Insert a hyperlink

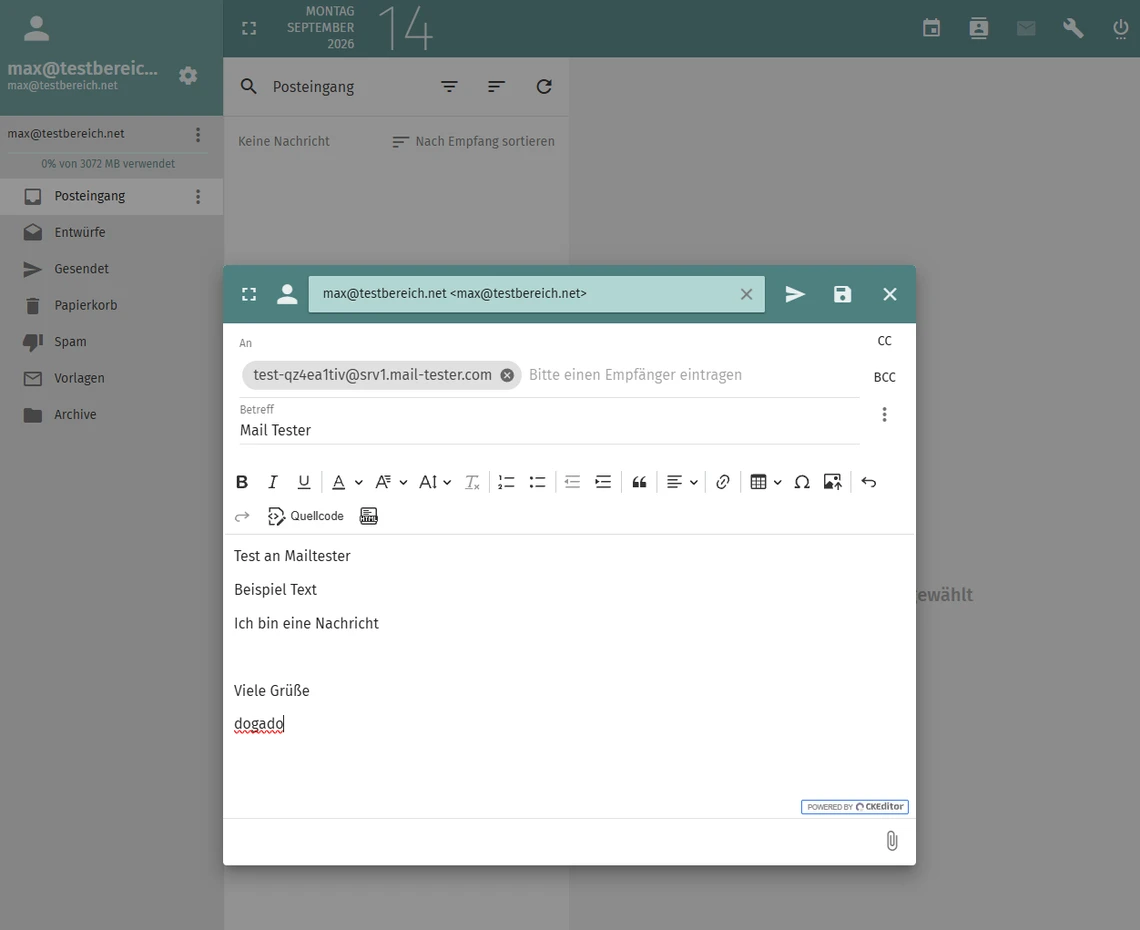[x=722, y=482]
